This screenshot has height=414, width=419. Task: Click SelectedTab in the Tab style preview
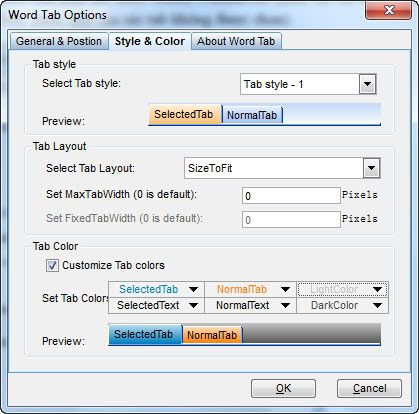[185, 115]
